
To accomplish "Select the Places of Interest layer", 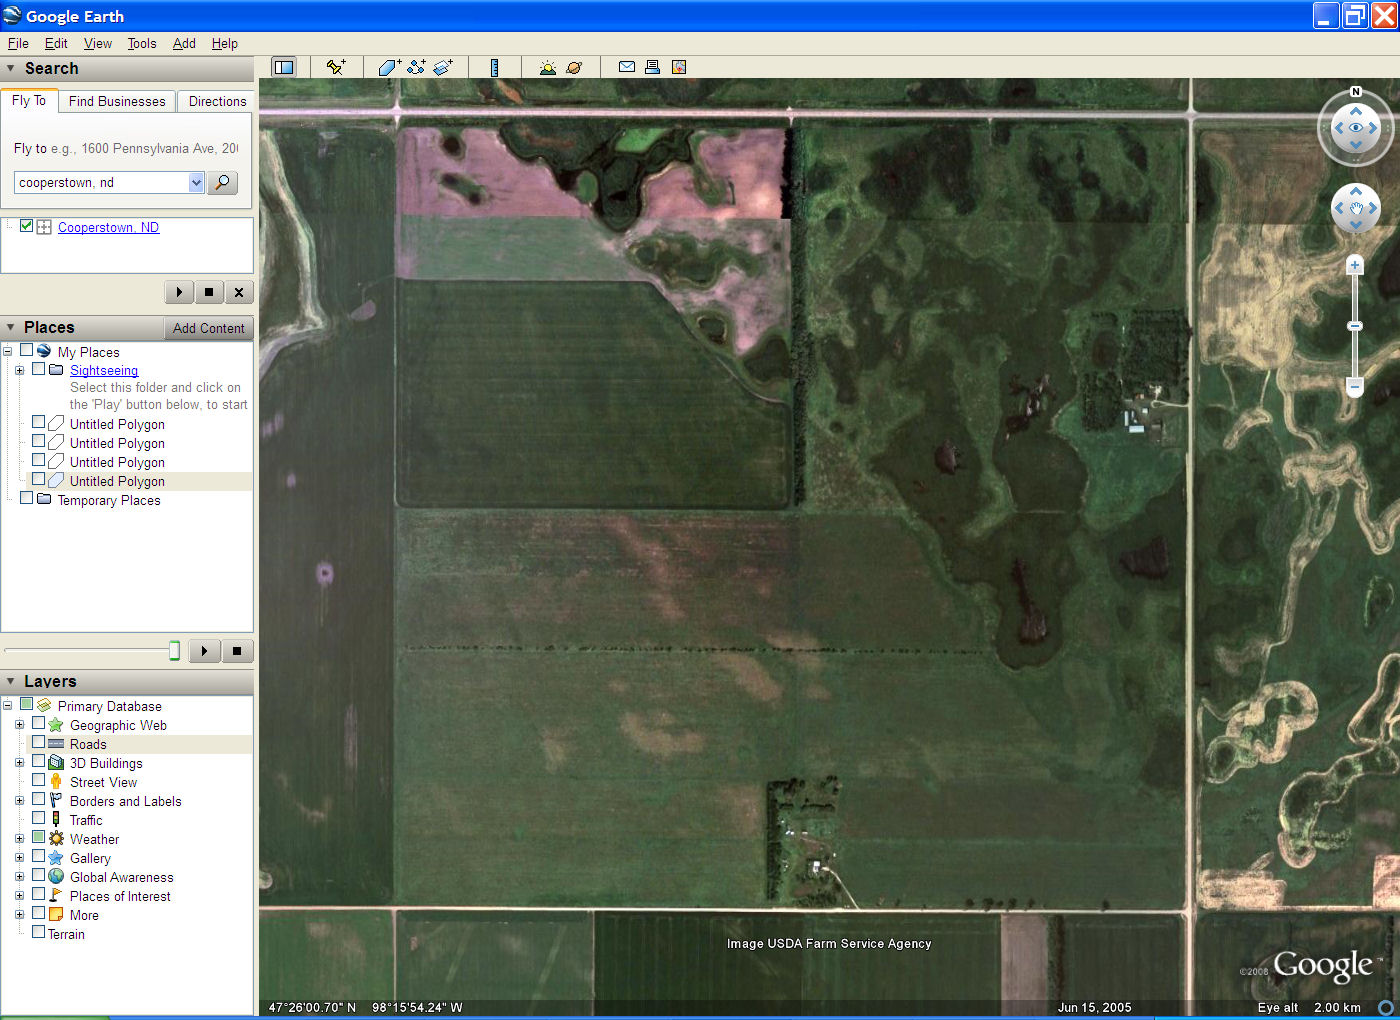I will coord(120,896).
